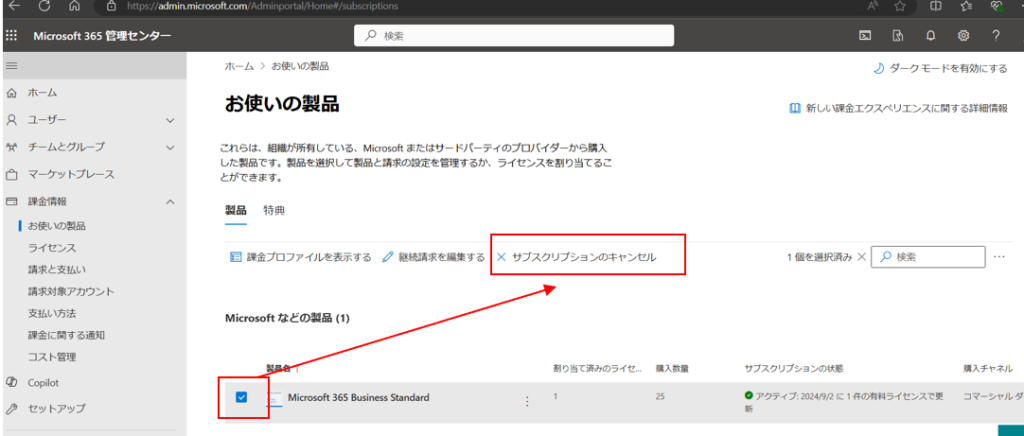
Task: Click the purchased quantity value 25
Action: [x=661, y=396]
